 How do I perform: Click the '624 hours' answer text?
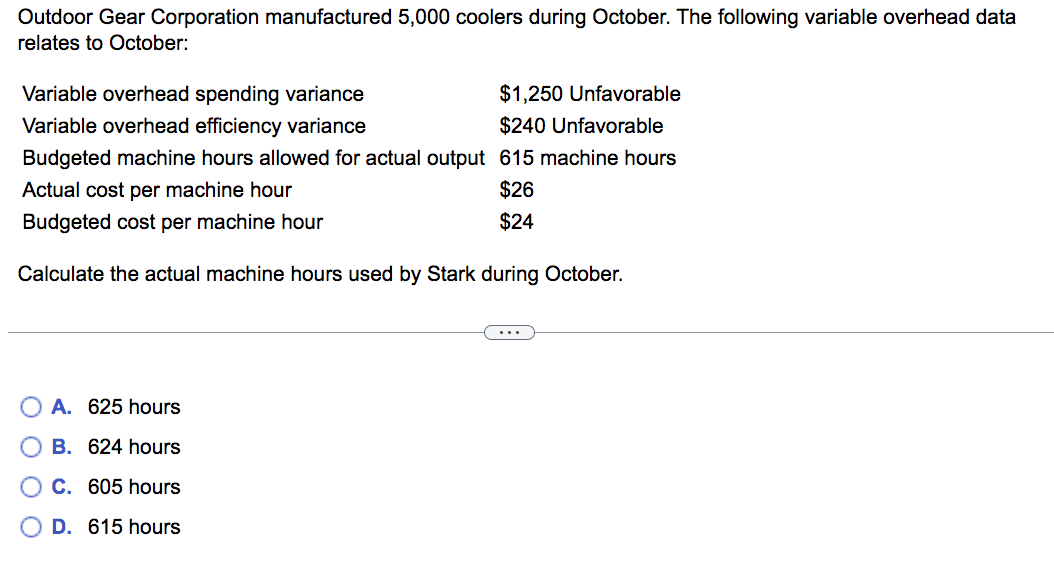134,447
